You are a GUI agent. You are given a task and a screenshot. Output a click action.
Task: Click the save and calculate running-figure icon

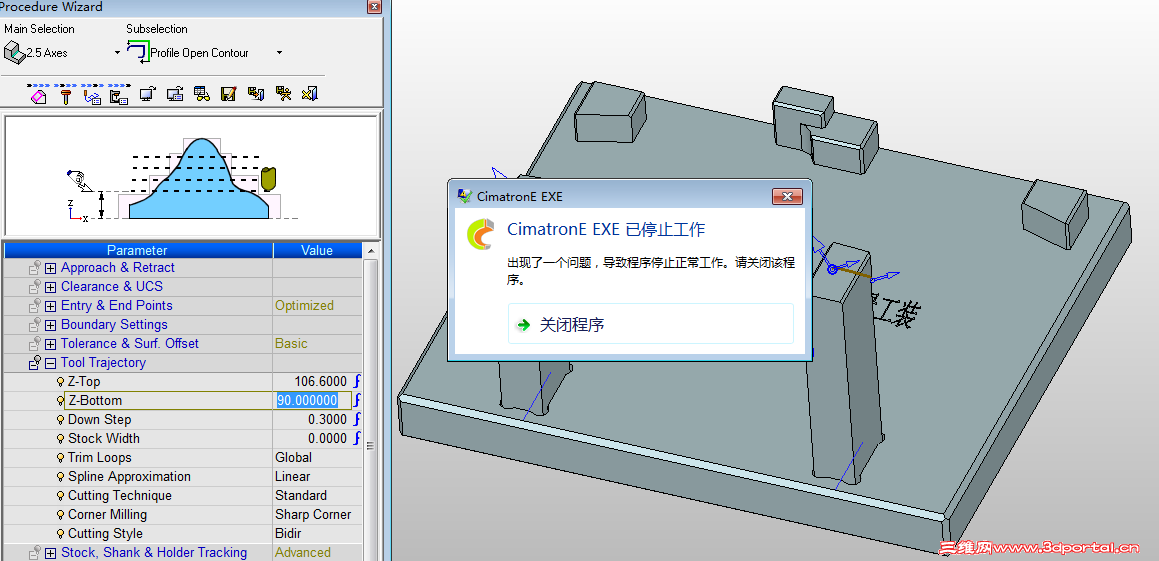tap(283, 94)
